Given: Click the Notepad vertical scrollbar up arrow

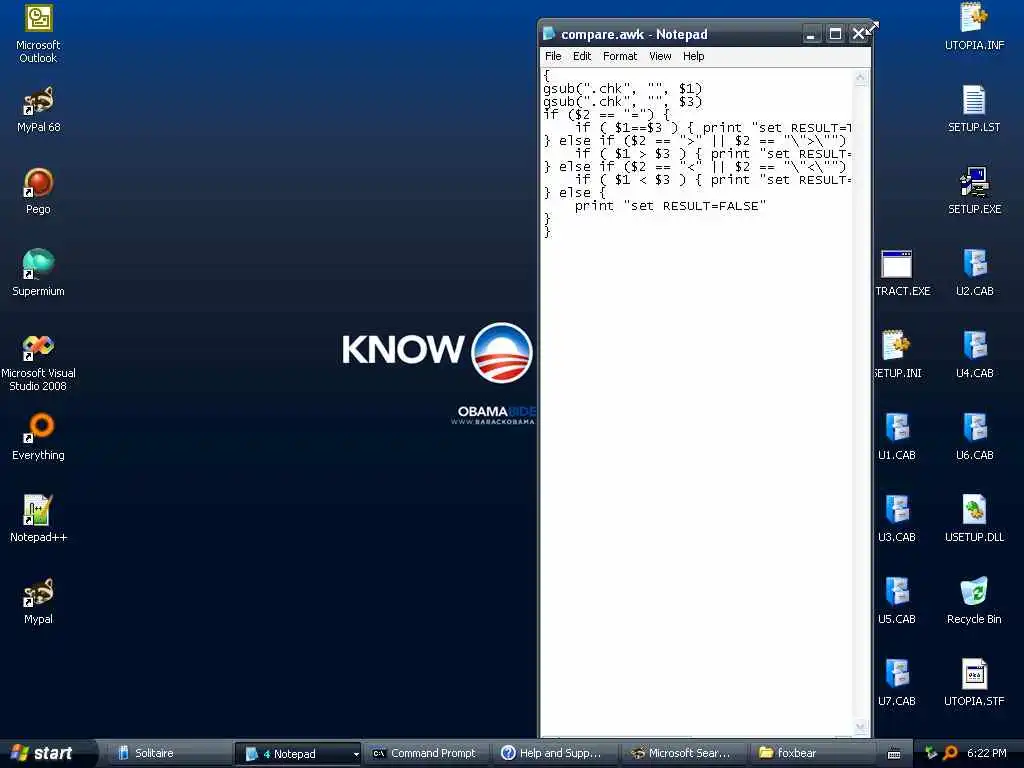Looking at the screenshot, I should (861, 78).
